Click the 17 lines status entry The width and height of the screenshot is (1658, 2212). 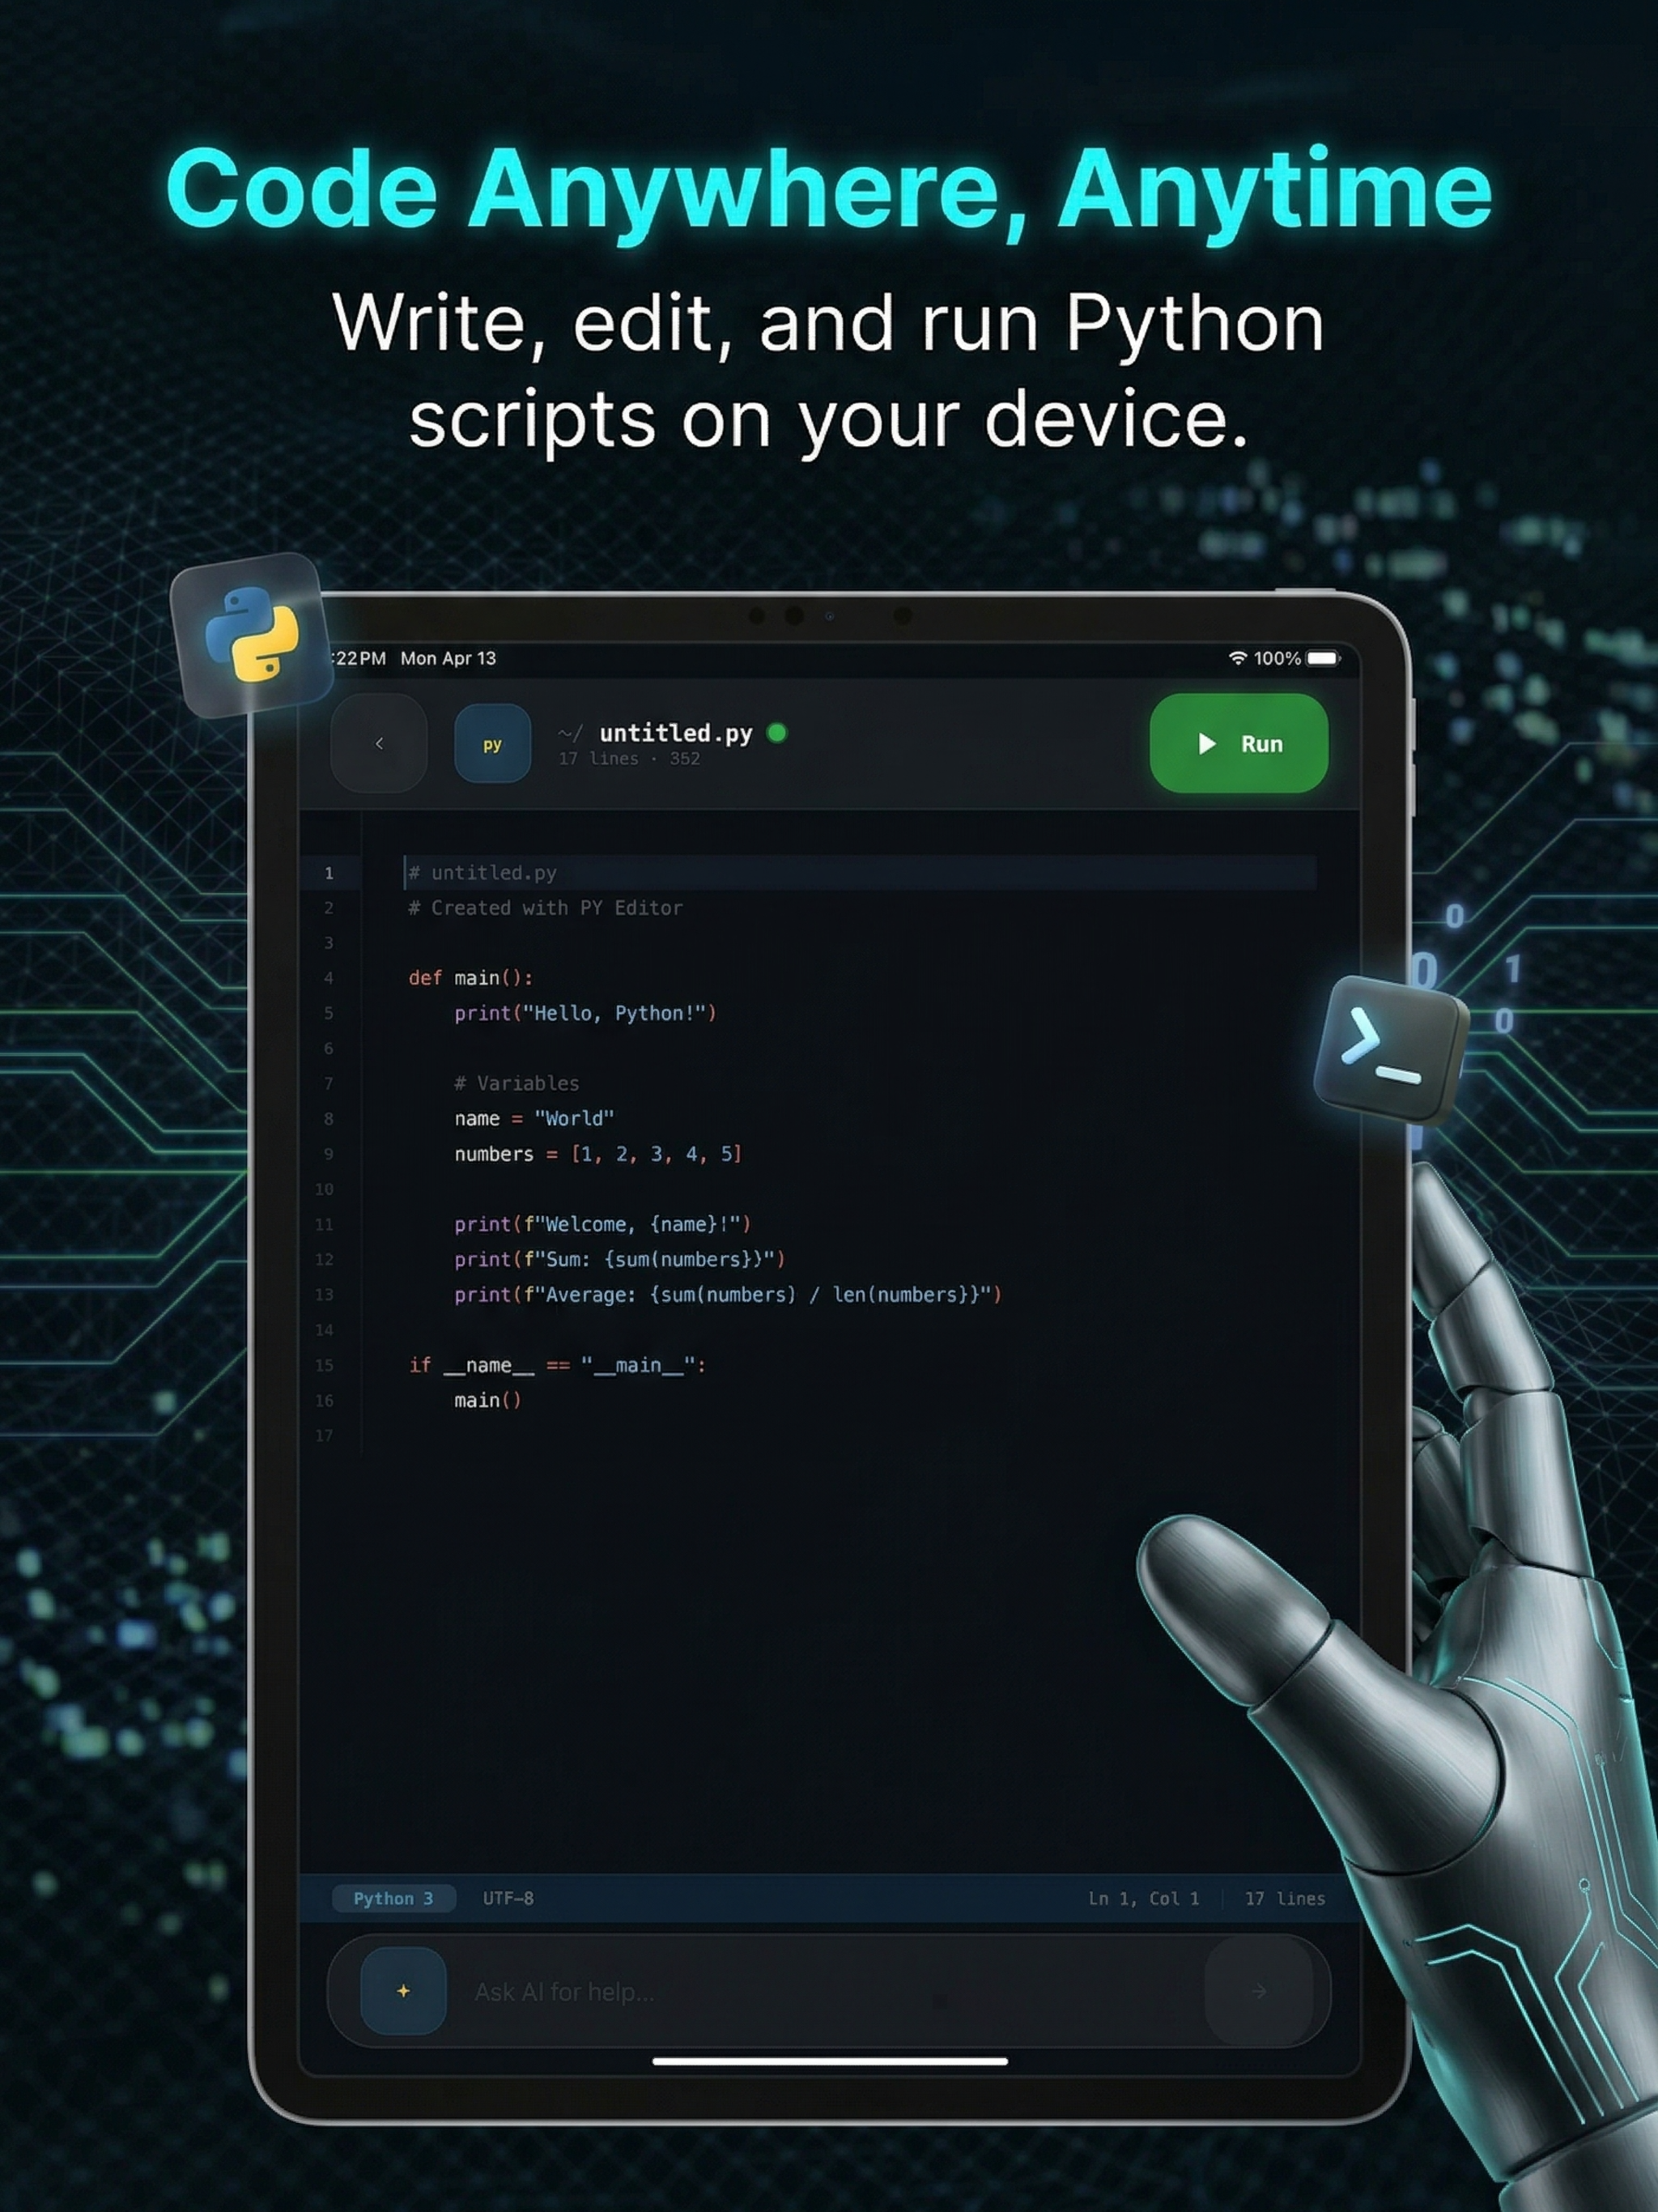1284,1898
